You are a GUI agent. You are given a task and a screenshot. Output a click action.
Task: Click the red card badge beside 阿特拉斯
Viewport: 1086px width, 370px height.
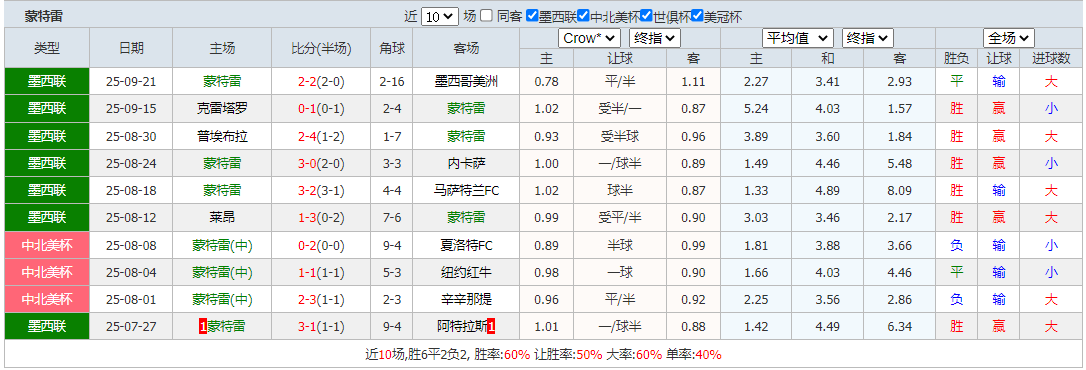point(490,326)
